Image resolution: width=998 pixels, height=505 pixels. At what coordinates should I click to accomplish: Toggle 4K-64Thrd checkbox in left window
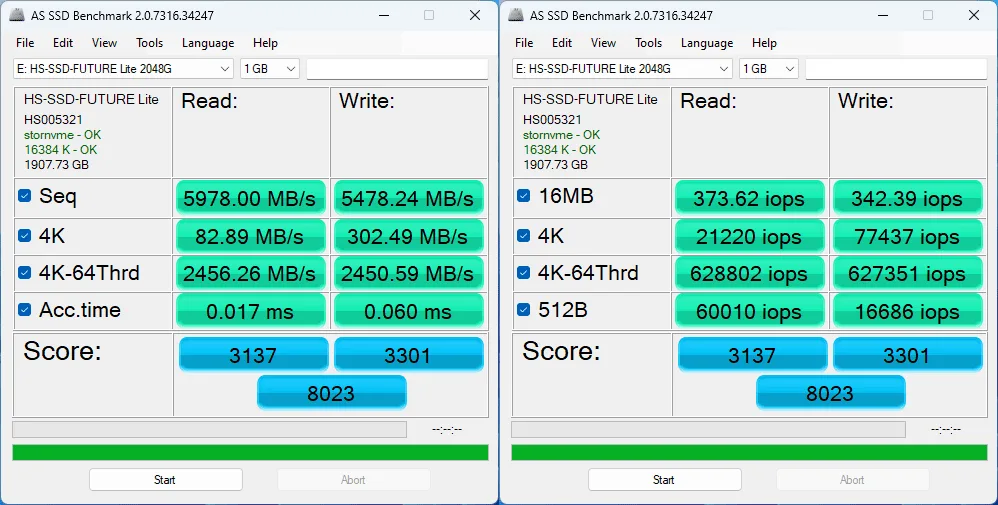[x=25, y=273]
